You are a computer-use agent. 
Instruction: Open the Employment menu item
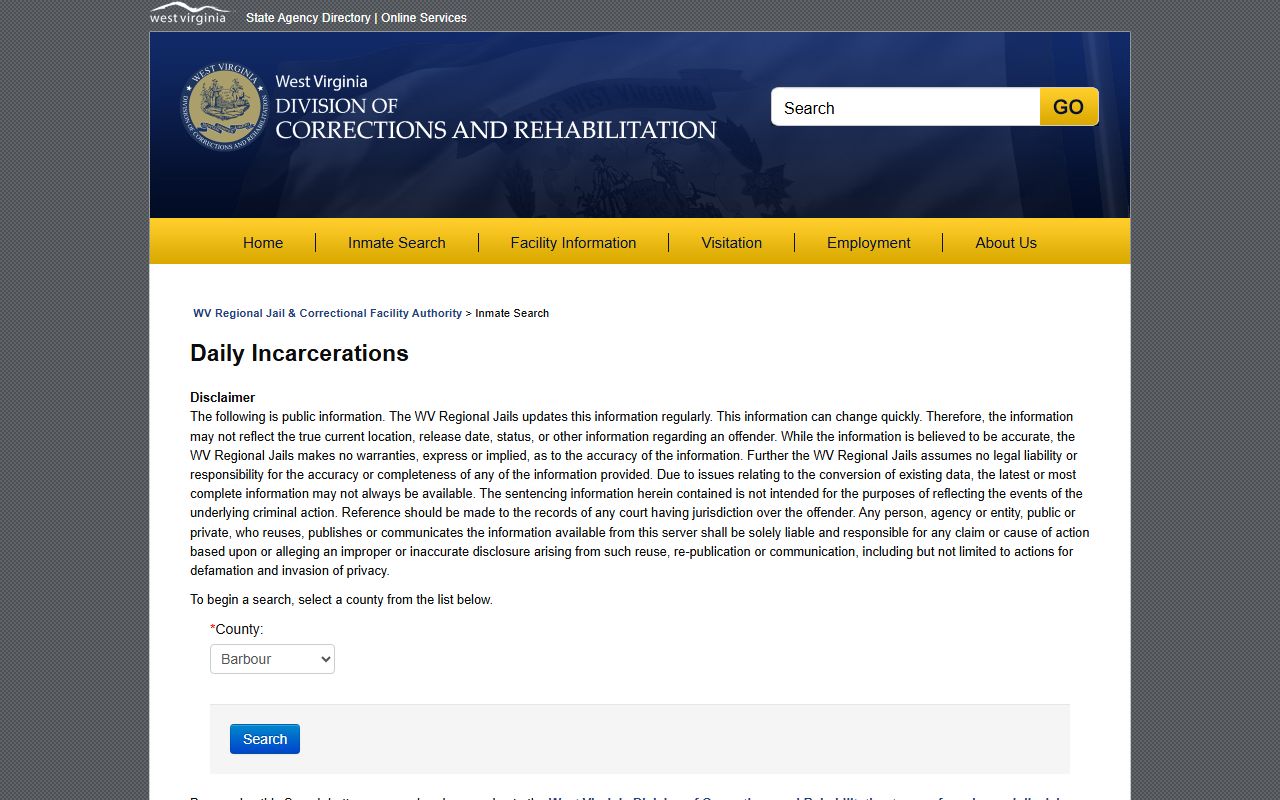pos(869,243)
